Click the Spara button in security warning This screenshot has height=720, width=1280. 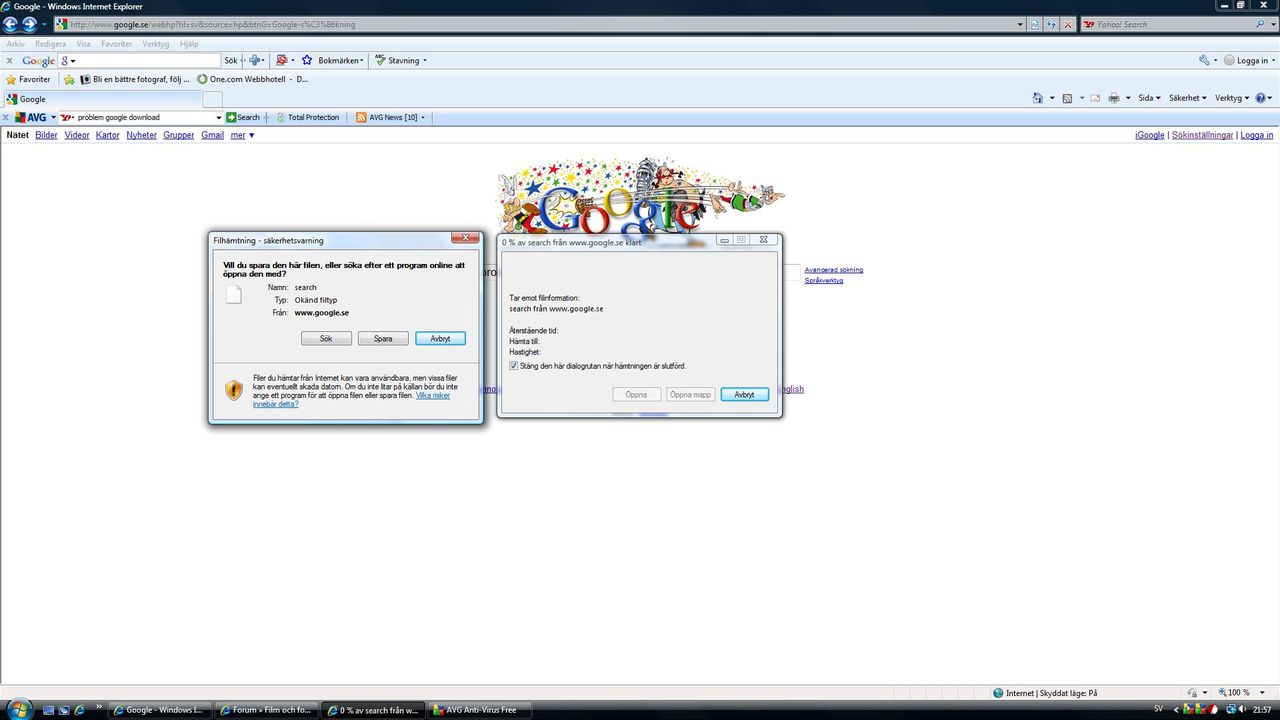(383, 339)
